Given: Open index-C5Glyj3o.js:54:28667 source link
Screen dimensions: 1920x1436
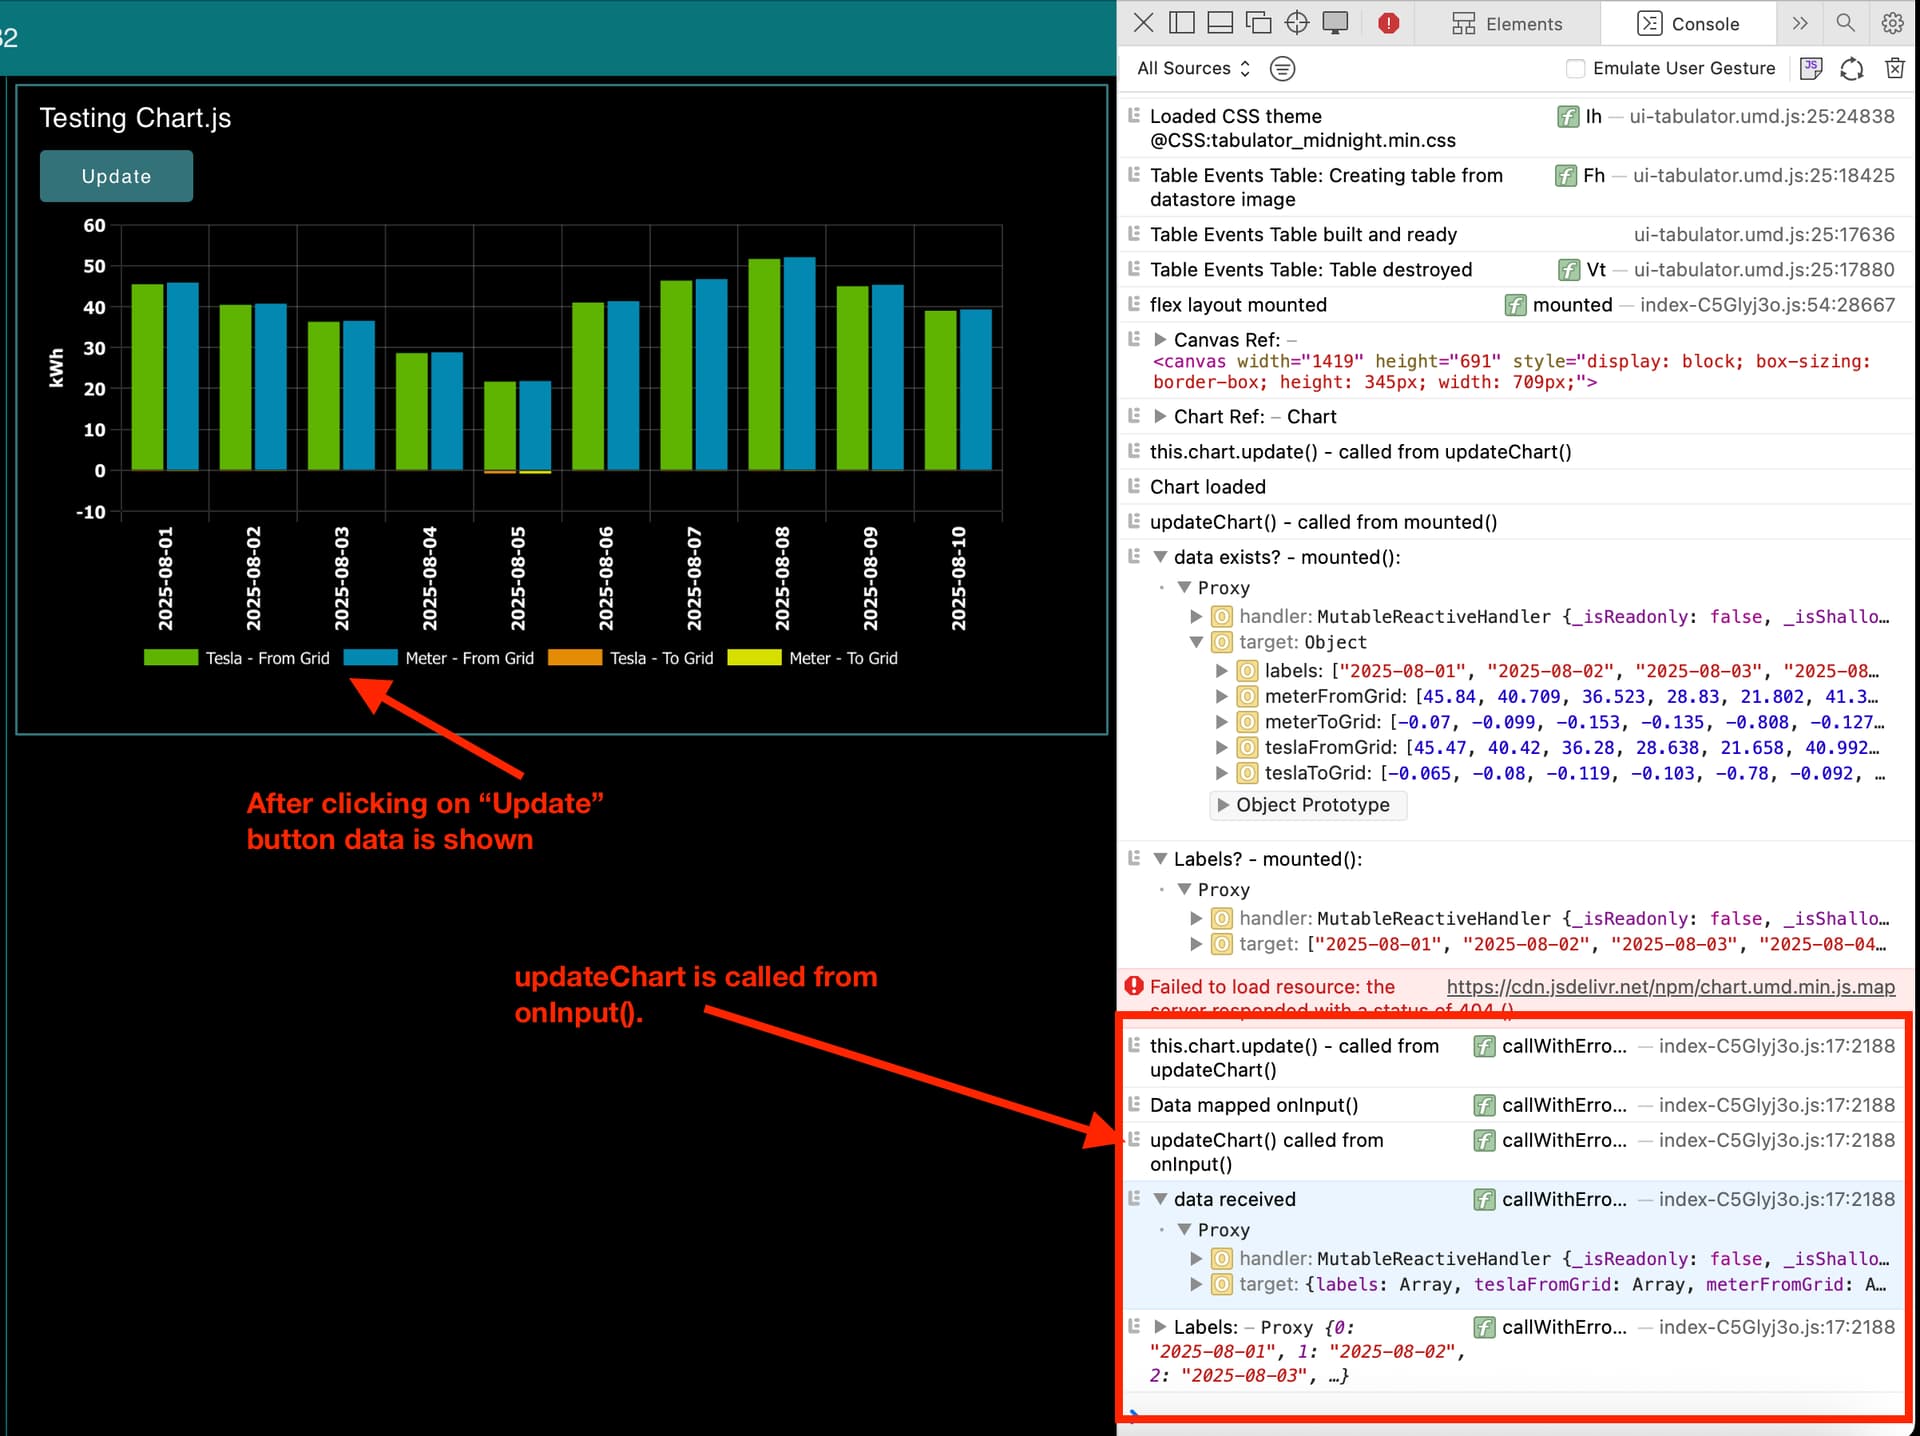Looking at the screenshot, I should point(1767,305).
